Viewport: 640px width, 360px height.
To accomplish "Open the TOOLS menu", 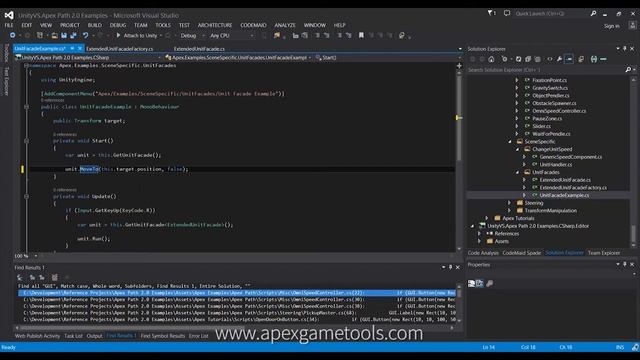I will coord(163,25).
